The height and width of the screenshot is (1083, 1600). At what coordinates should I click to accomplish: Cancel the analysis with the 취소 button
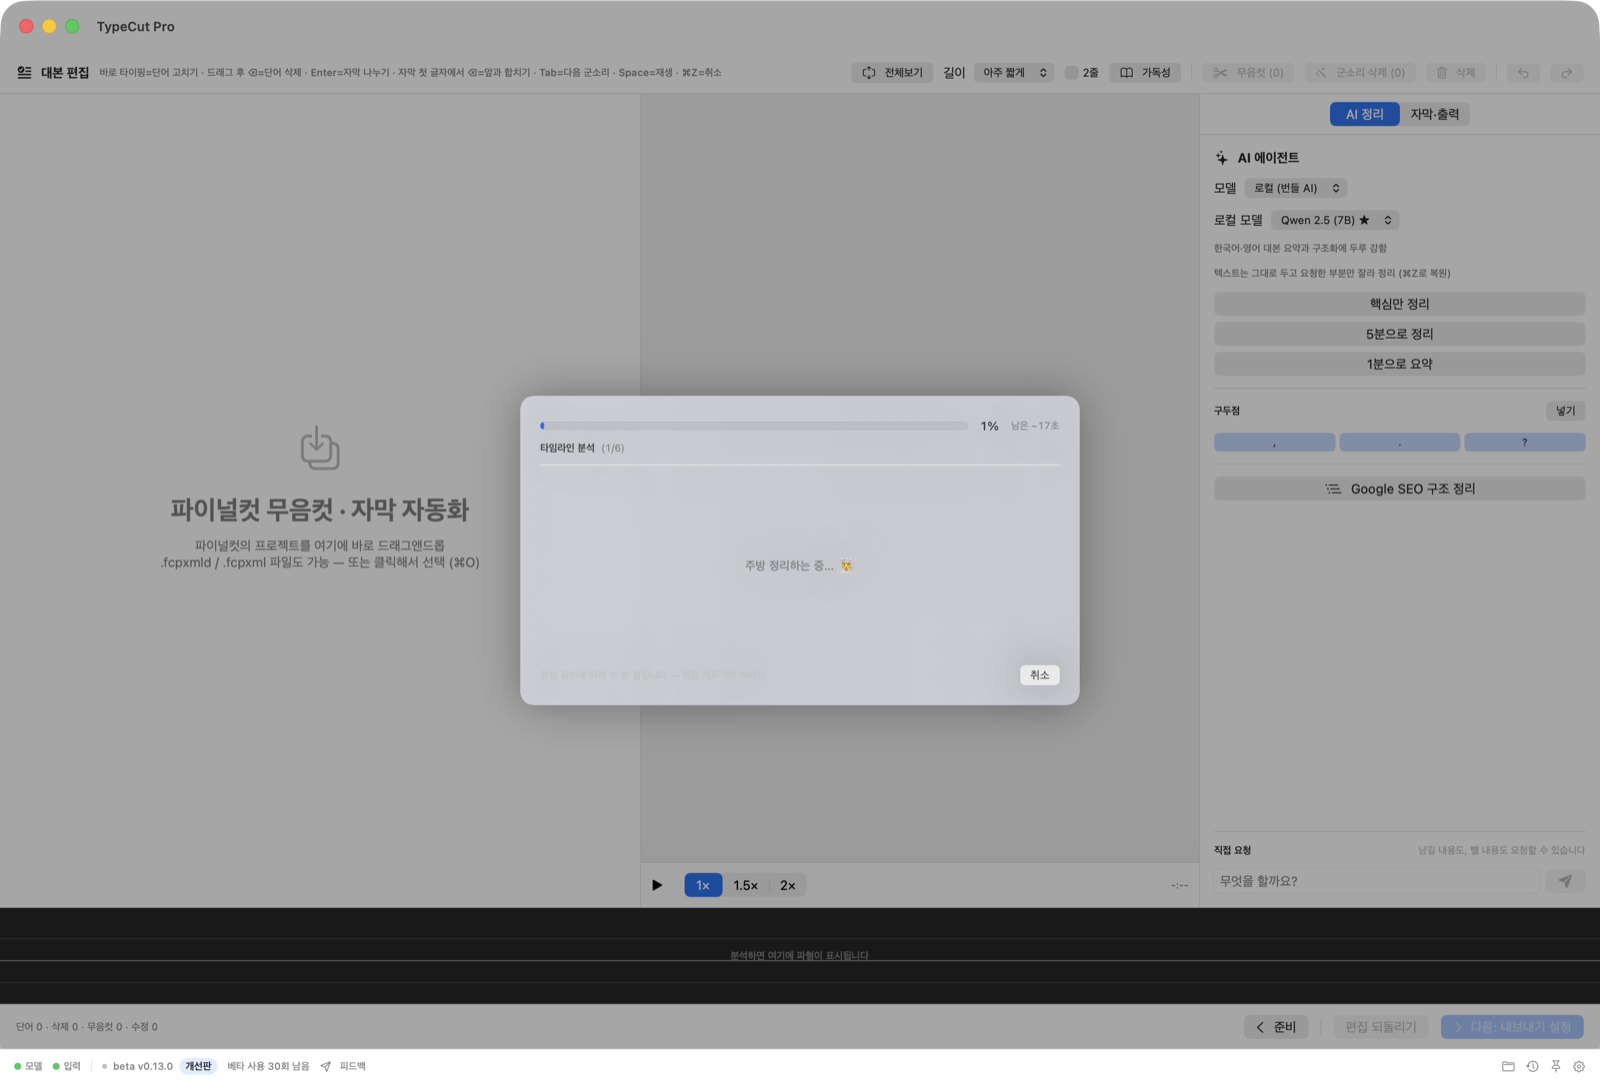coord(1039,675)
